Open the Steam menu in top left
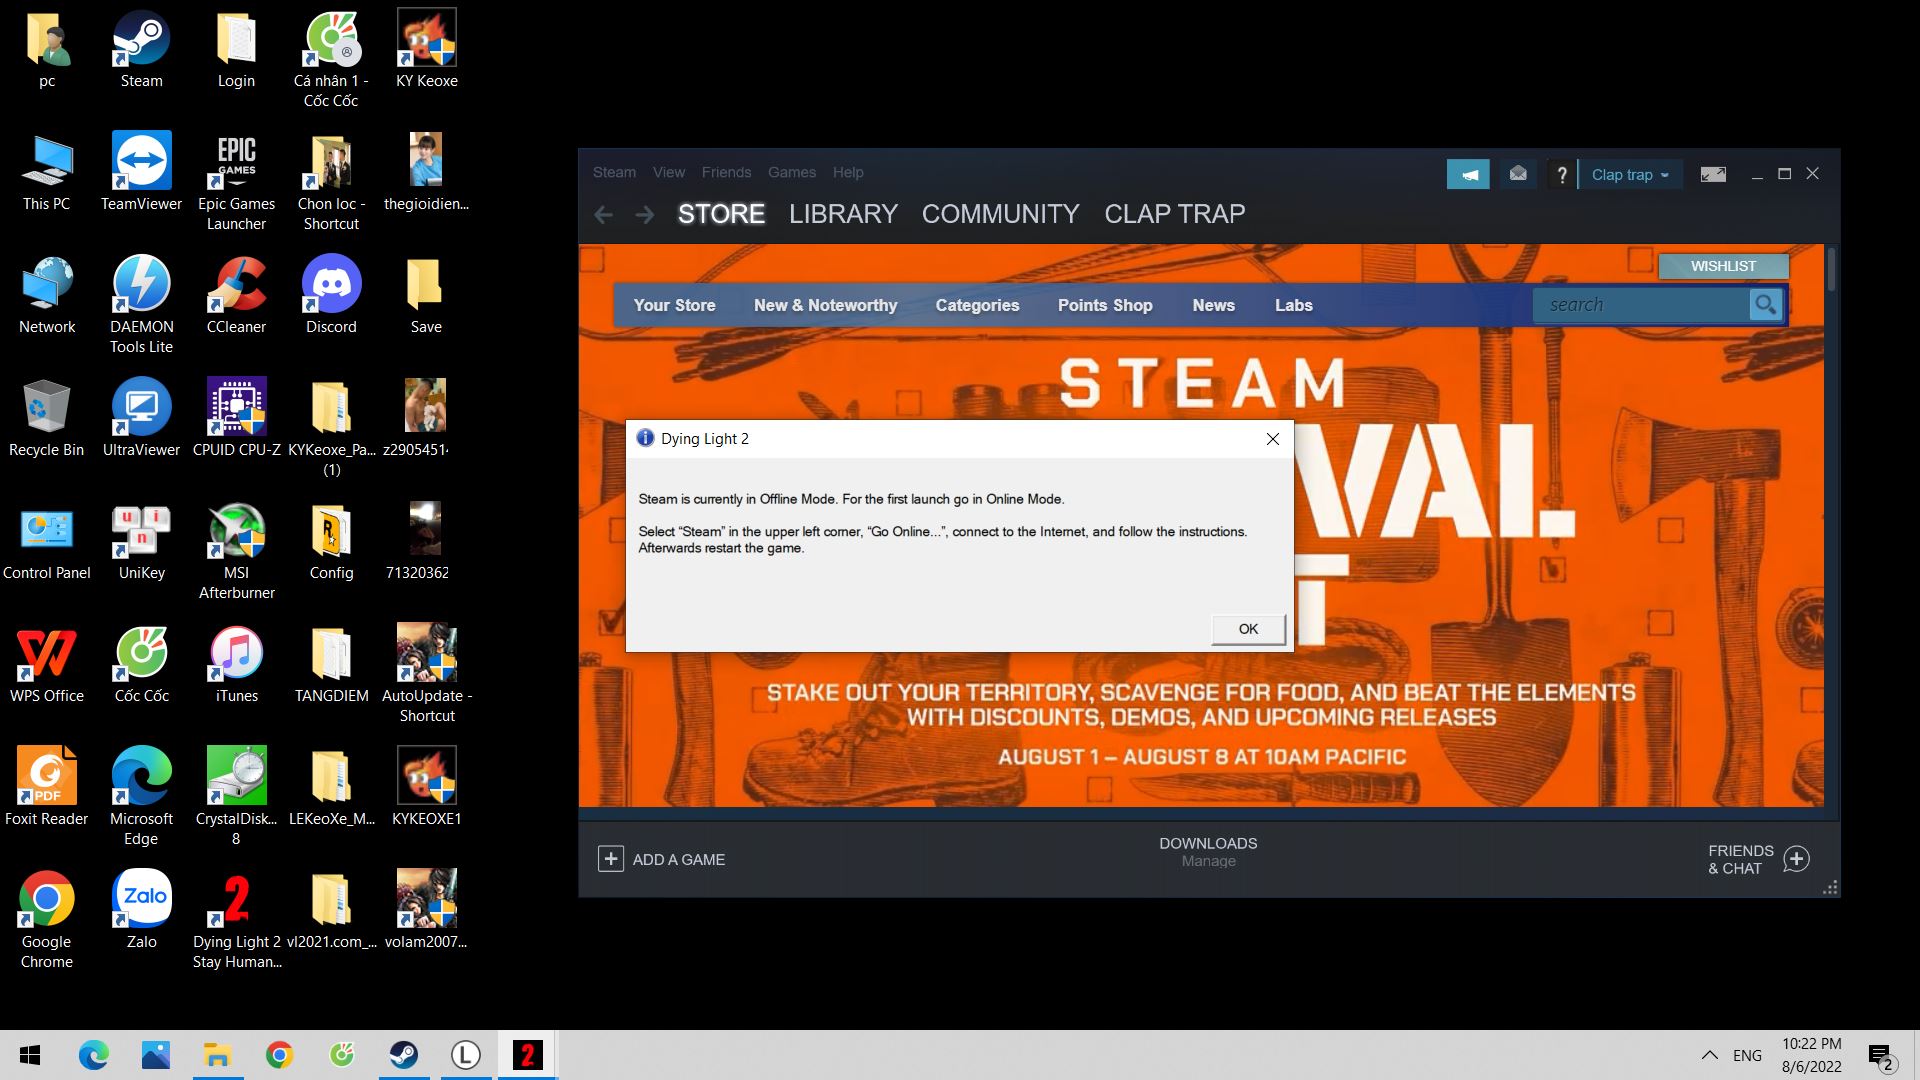1920x1080 pixels. tap(613, 171)
